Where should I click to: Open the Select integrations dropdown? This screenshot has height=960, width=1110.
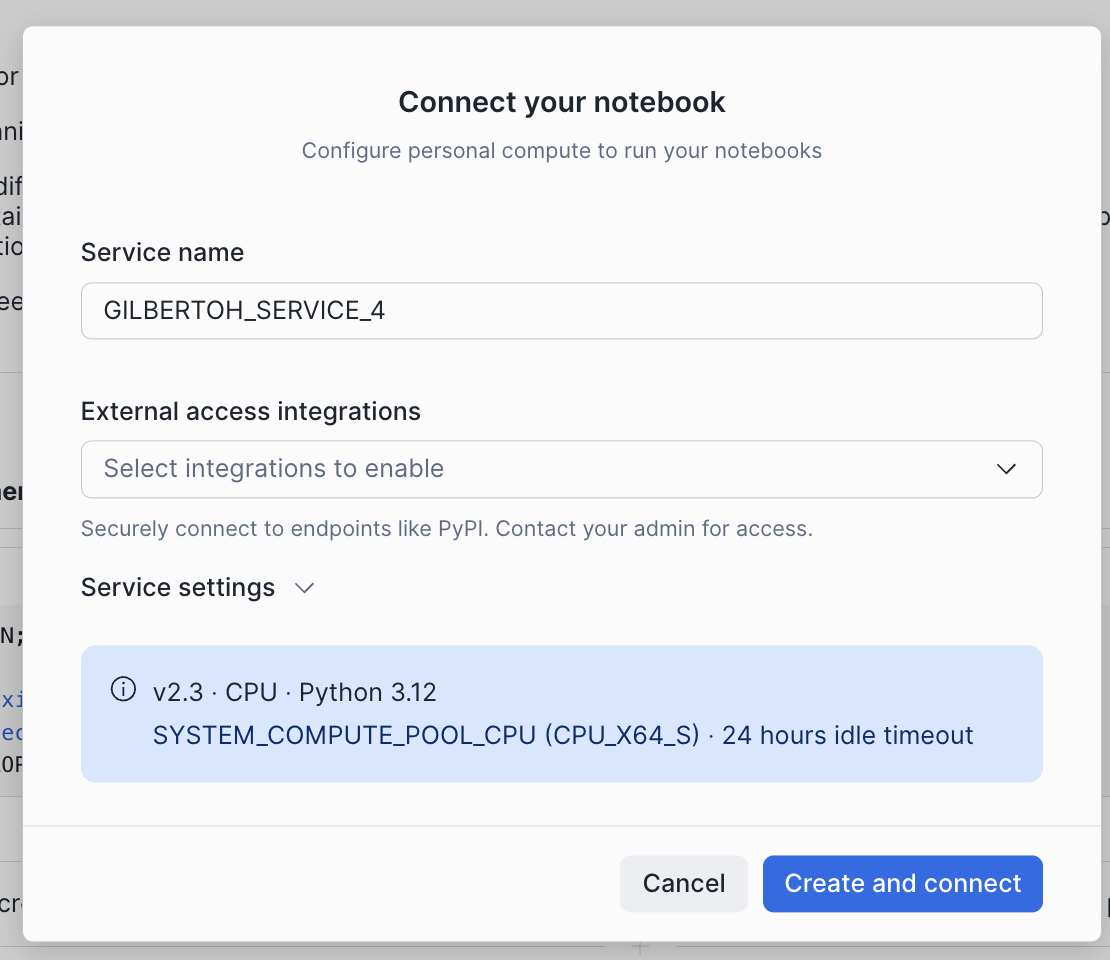coord(561,469)
